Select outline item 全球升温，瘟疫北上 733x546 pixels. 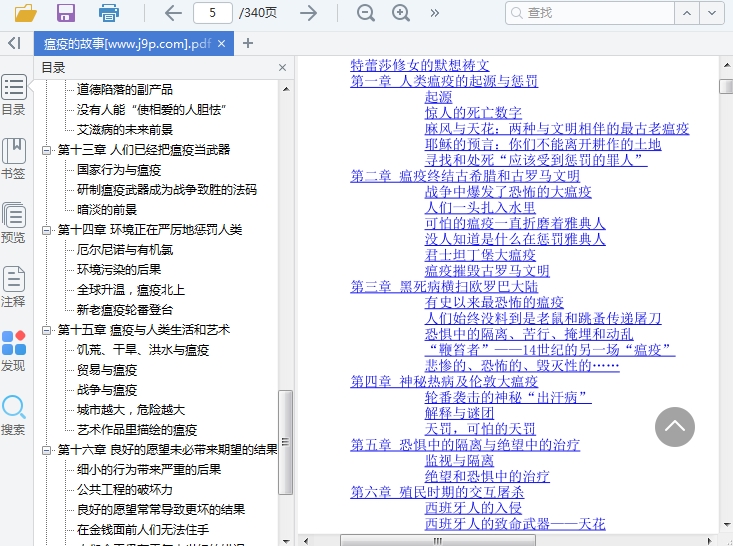point(131,290)
